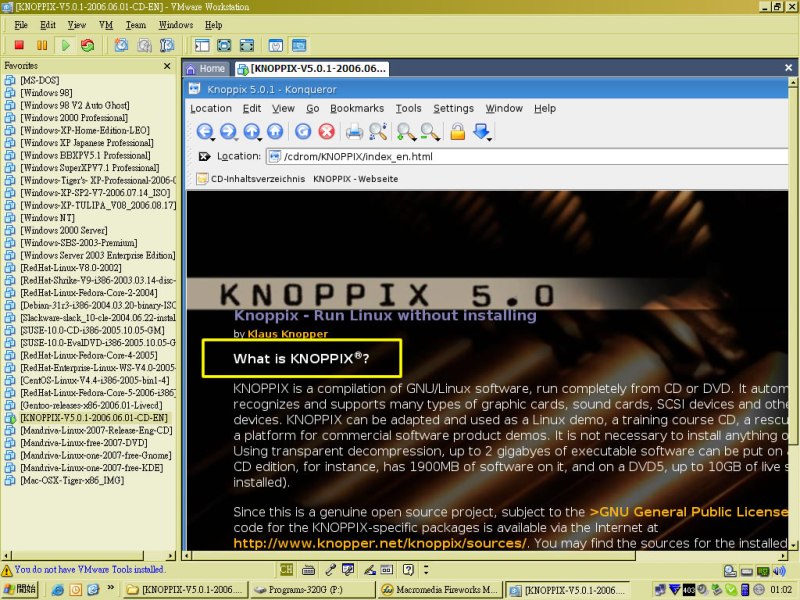Image resolution: width=800 pixels, height=600 pixels.
Task: Power on the VM with the green play icon
Action: 65,45
